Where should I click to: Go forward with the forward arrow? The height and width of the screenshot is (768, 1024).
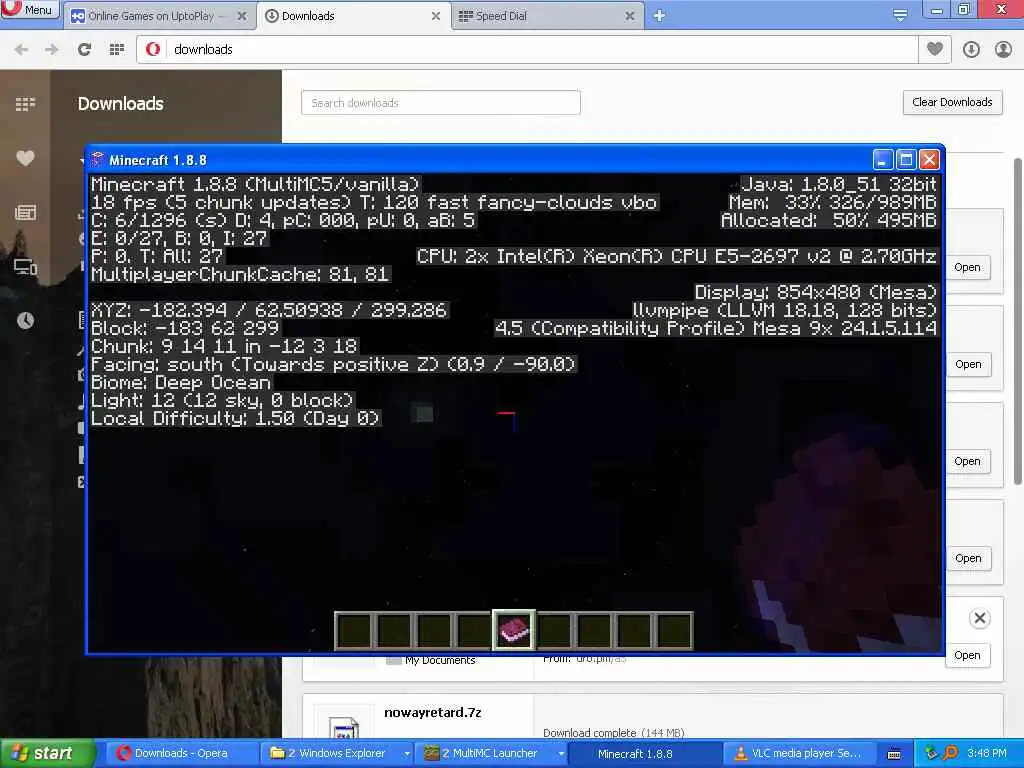click(x=52, y=50)
